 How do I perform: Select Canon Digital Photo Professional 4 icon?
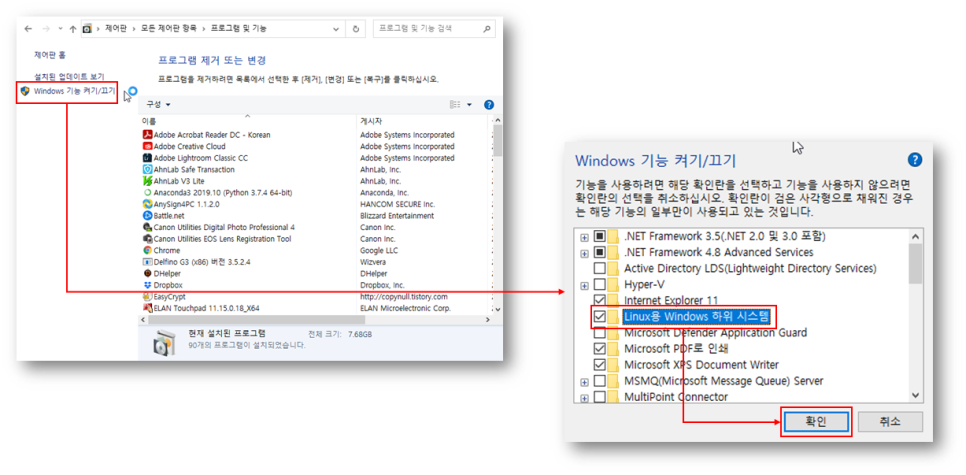[147, 227]
